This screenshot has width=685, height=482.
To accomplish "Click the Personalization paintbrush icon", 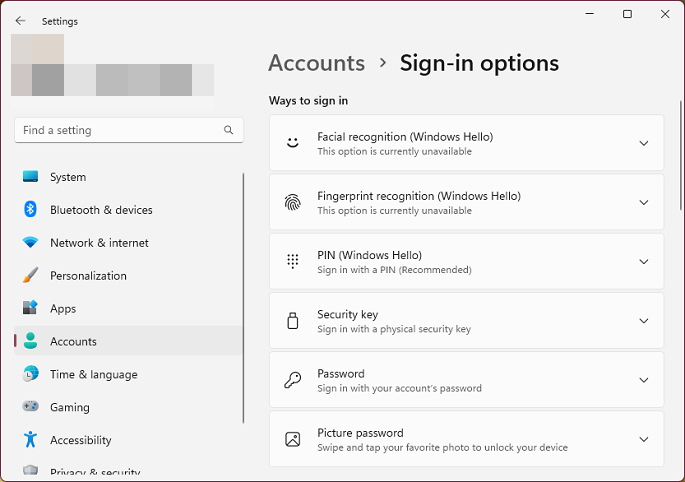I will (30, 275).
